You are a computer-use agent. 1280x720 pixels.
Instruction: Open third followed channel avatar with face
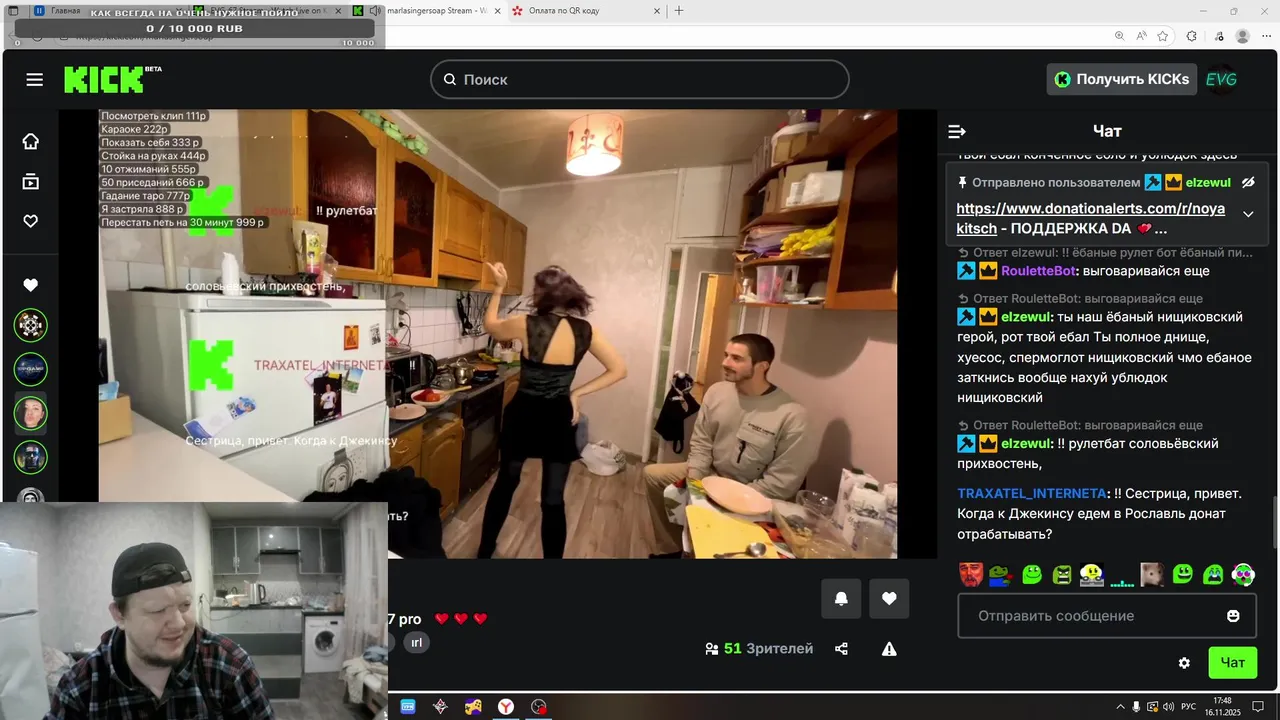[31, 413]
